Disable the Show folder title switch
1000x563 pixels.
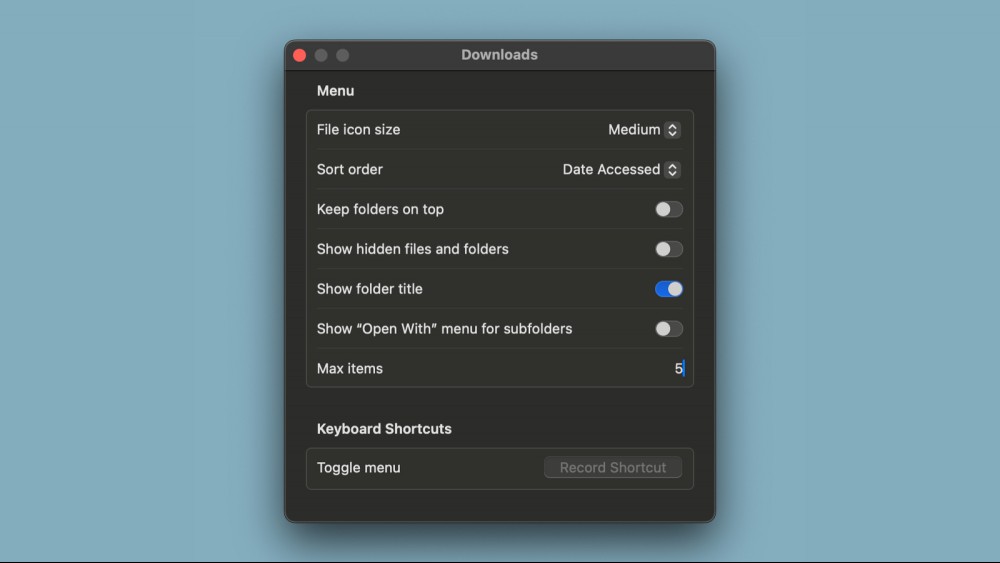(668, 289)
